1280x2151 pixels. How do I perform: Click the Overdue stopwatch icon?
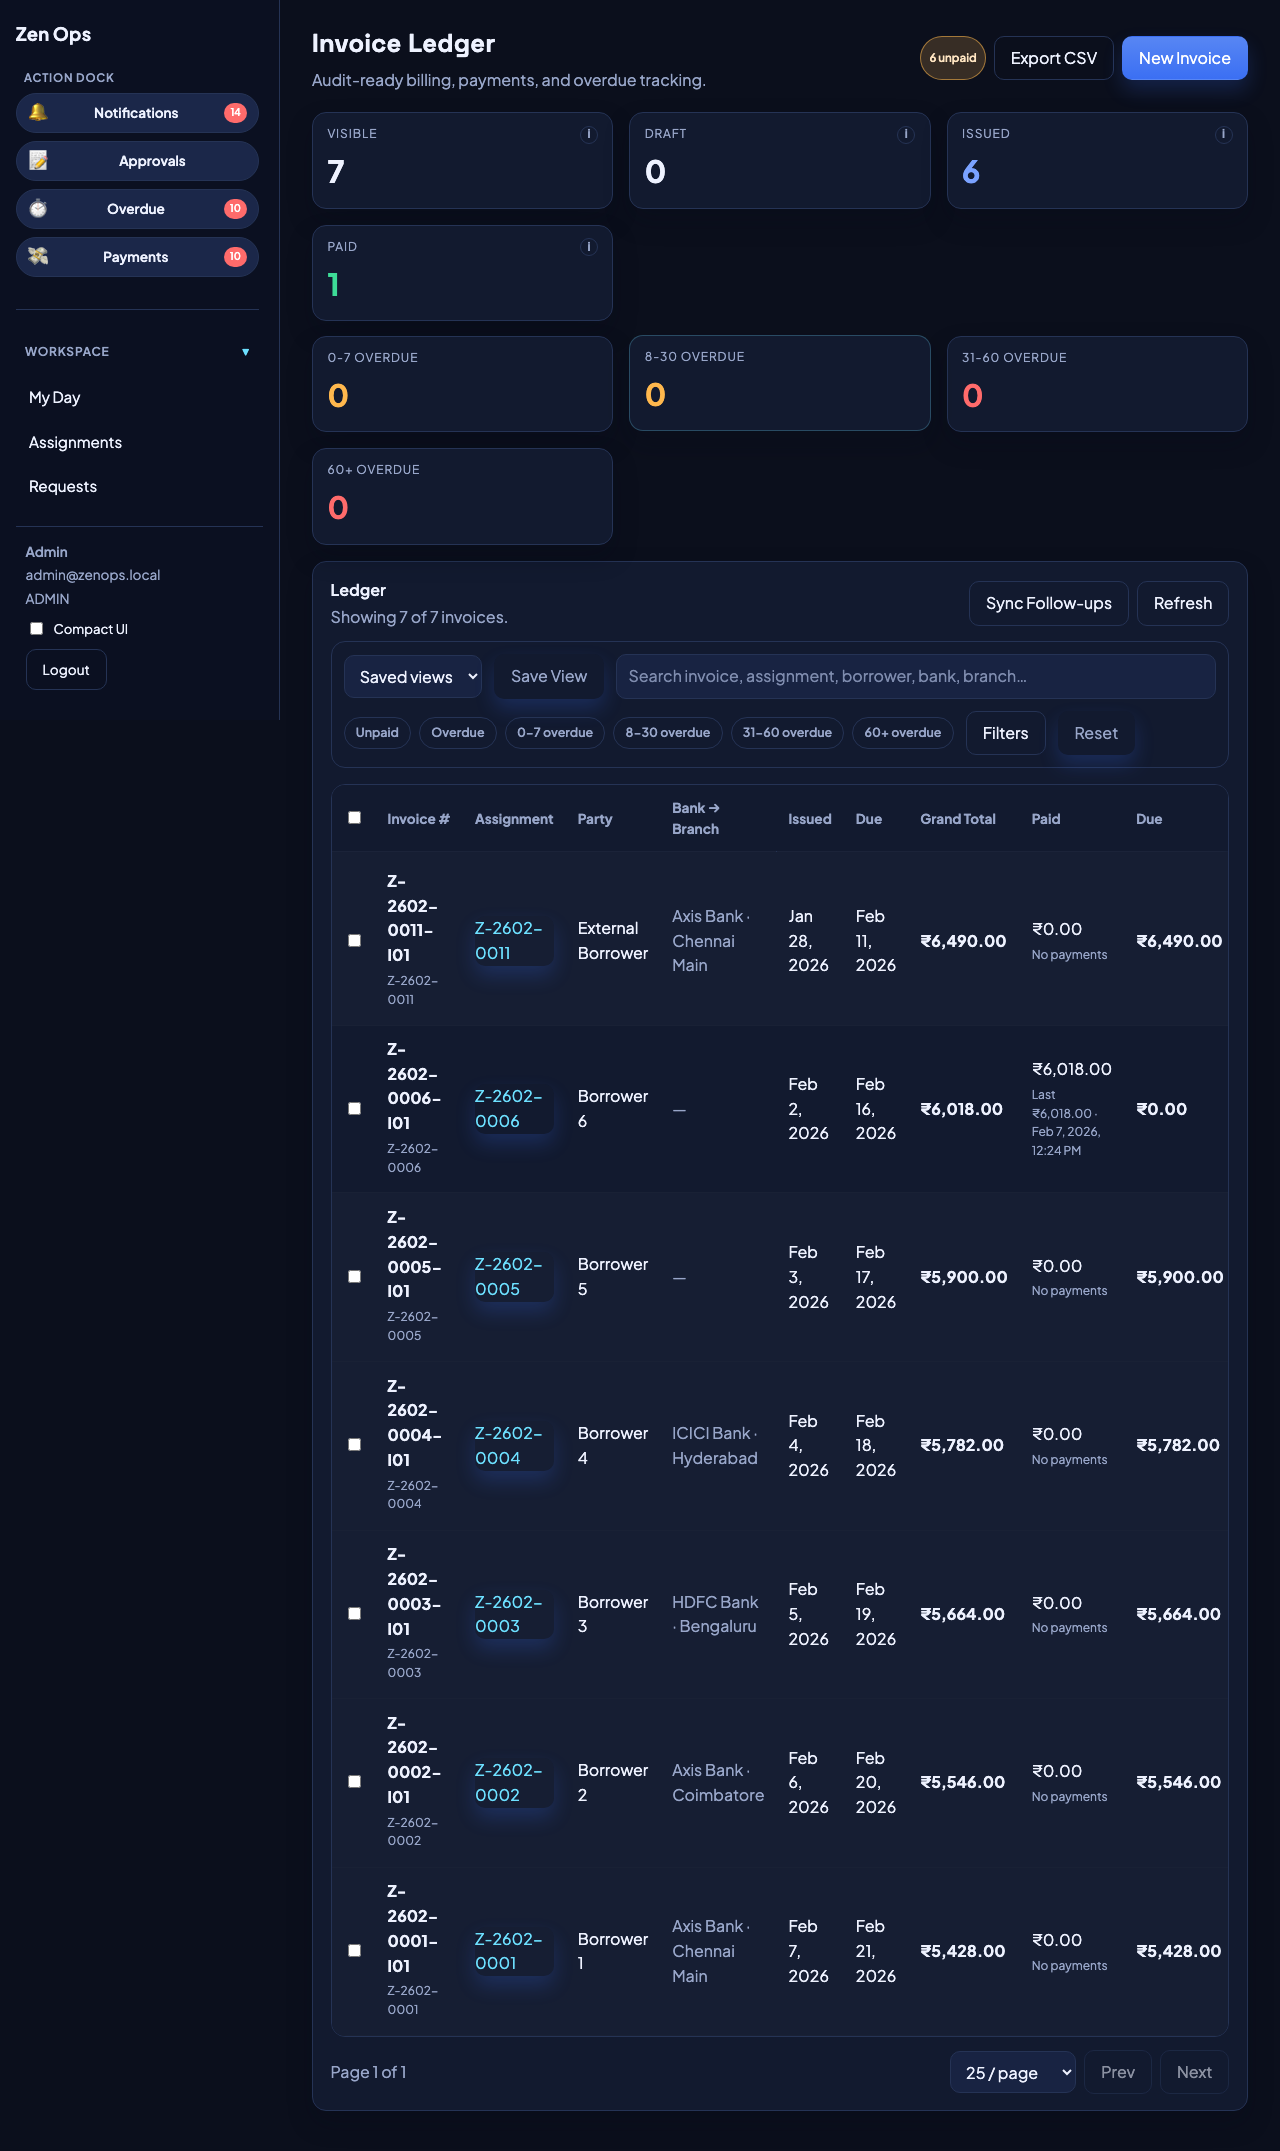pyautogui.click(x=38, y=209)
